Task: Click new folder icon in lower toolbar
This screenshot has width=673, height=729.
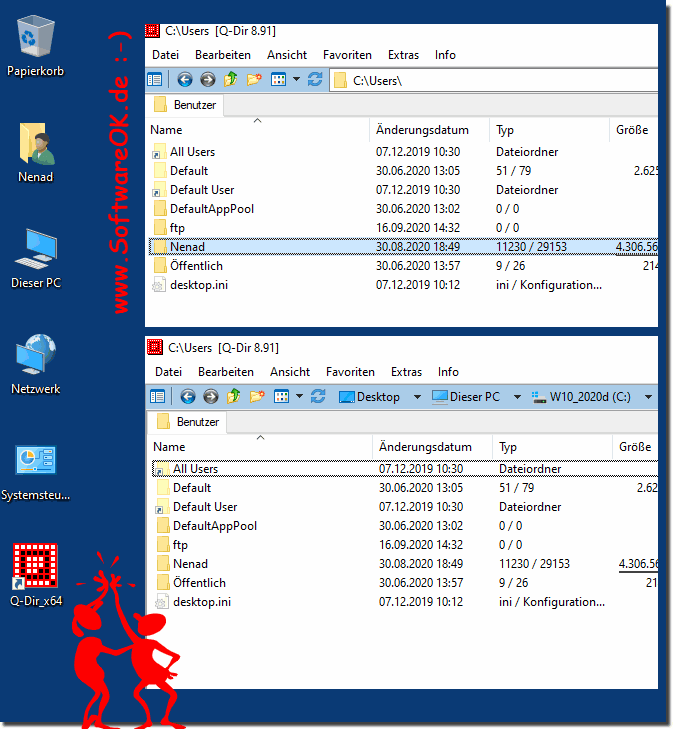Action: [x=257, y=397]
